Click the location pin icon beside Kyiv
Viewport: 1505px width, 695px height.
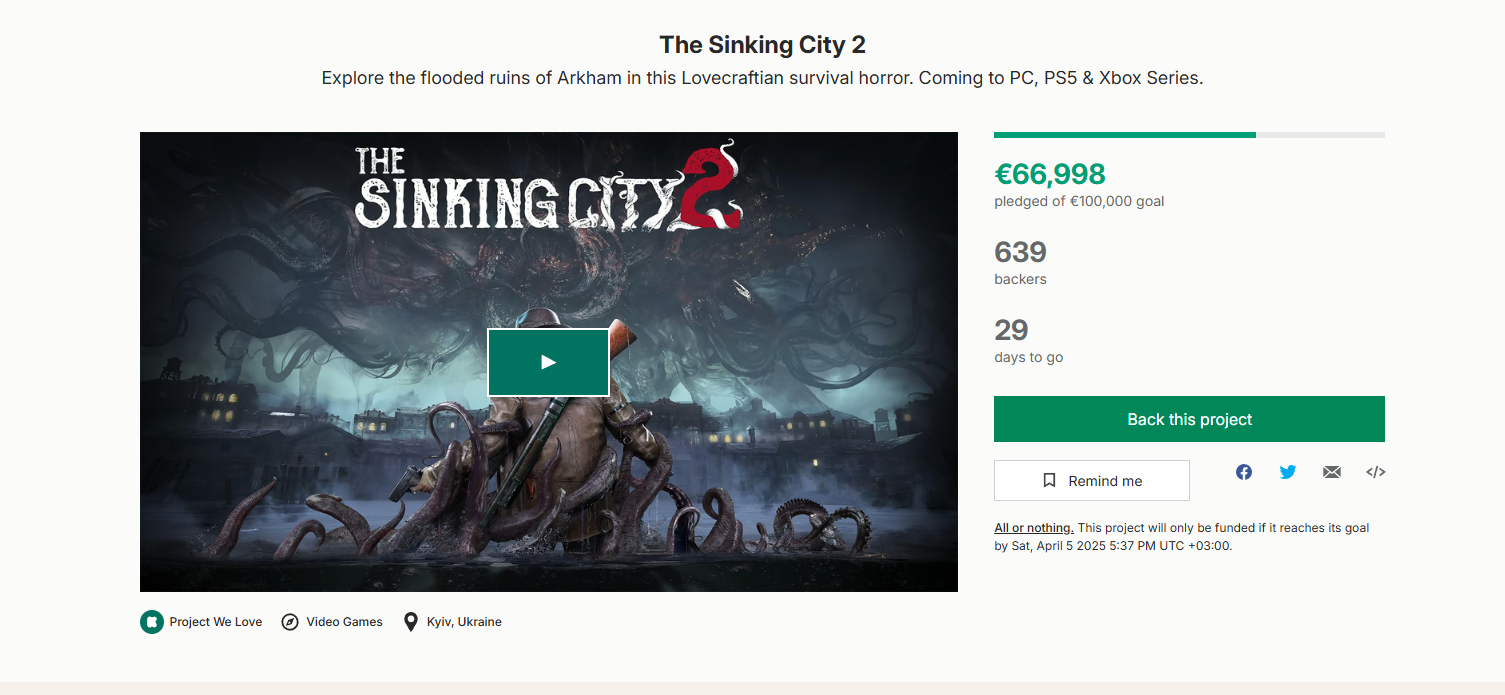point(410,622)
